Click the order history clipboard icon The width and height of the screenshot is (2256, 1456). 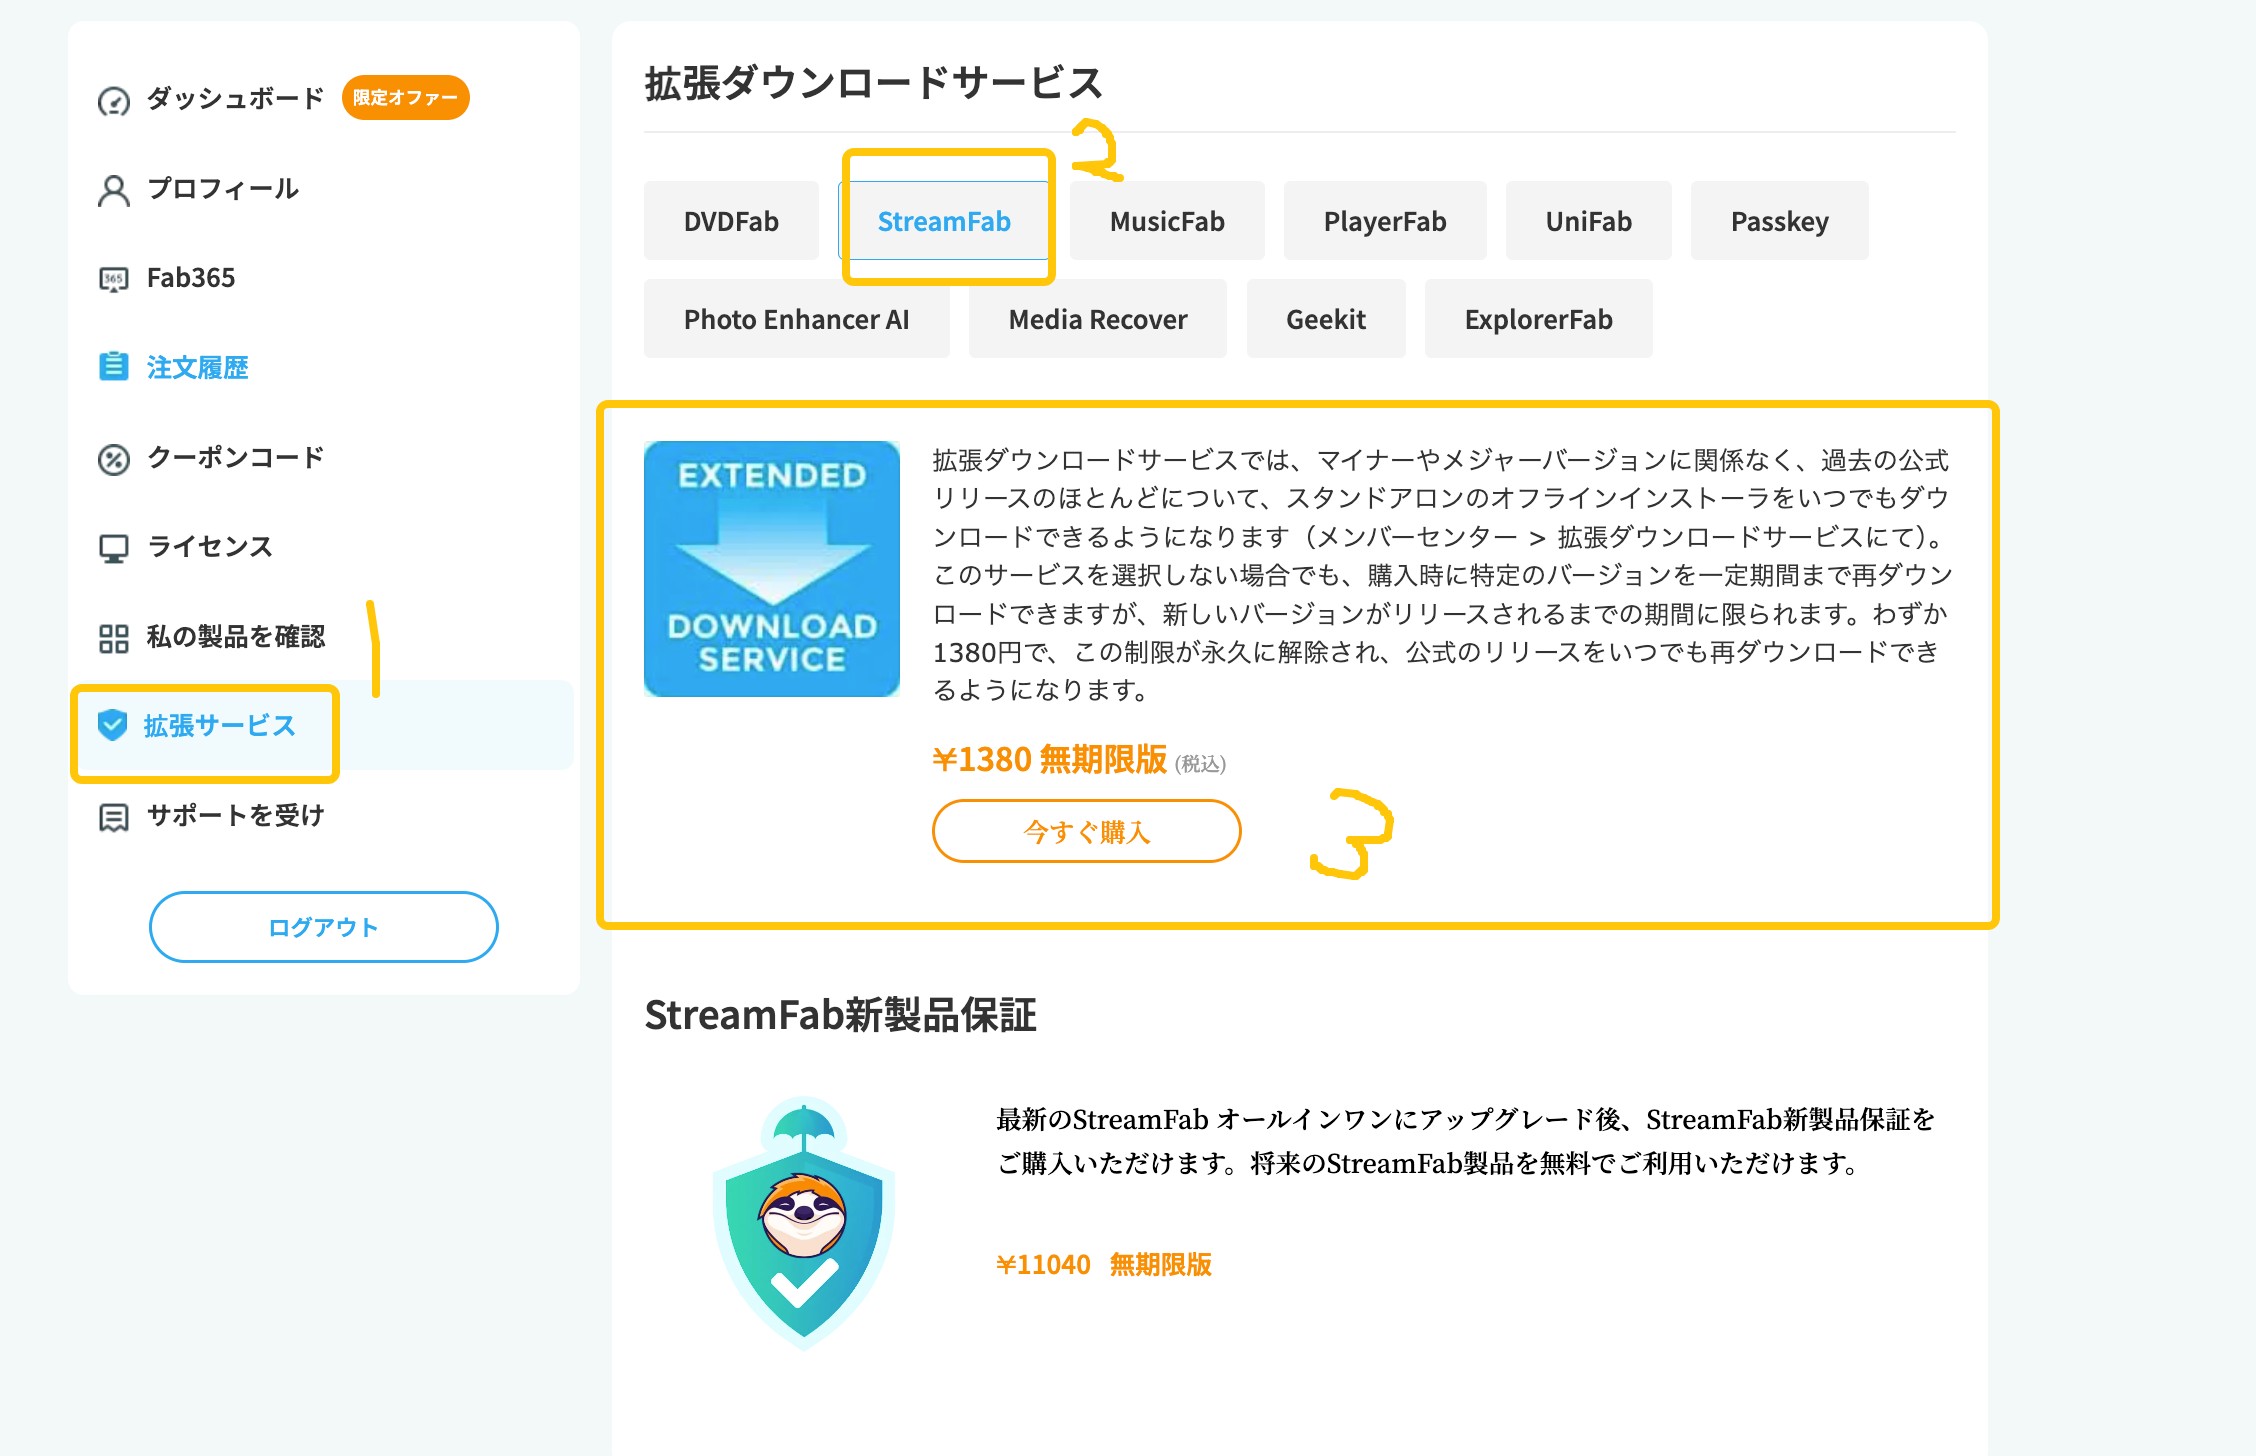(x=114, y=367)
